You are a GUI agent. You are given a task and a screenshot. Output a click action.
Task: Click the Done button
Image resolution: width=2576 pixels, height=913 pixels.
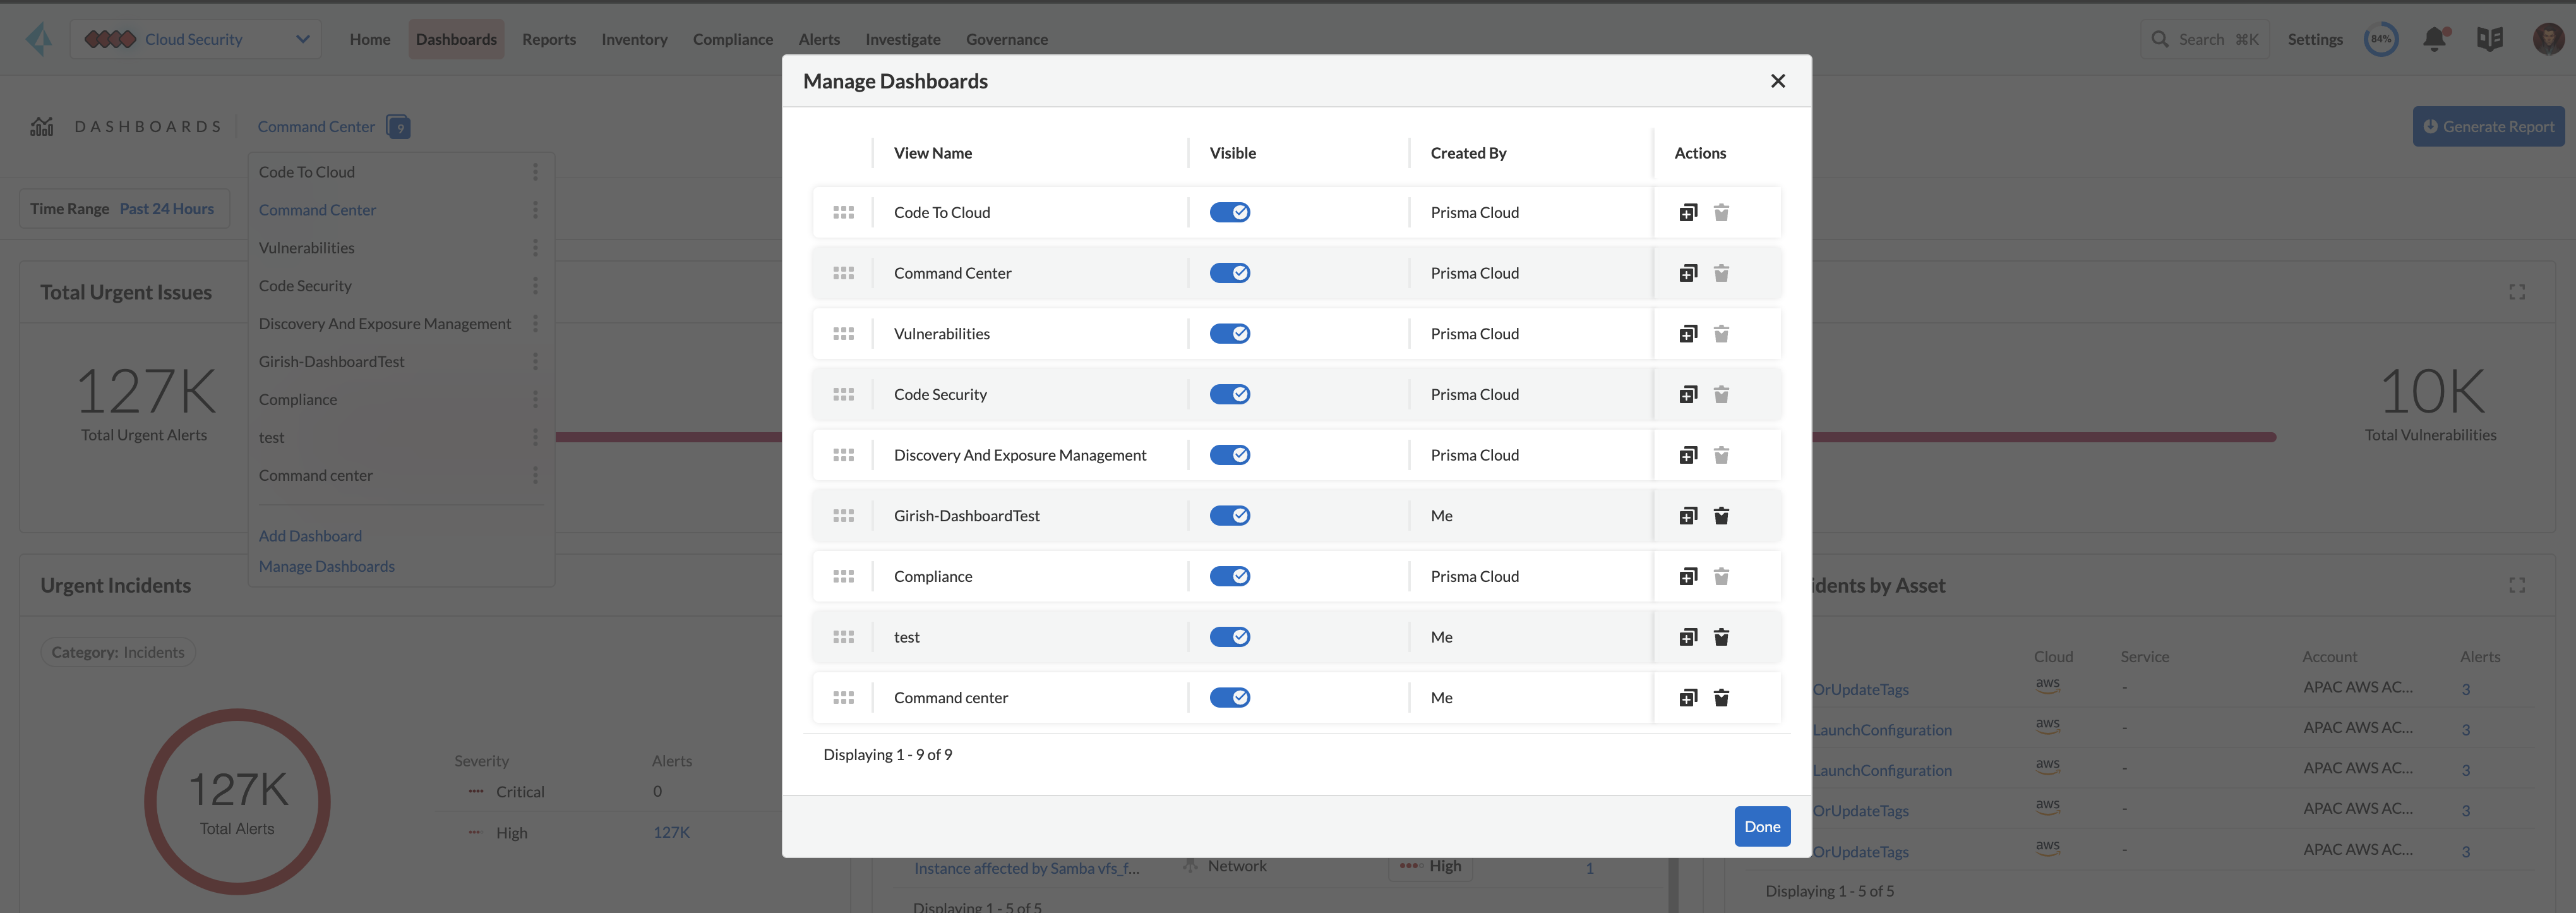click(x=1761, y=826)
